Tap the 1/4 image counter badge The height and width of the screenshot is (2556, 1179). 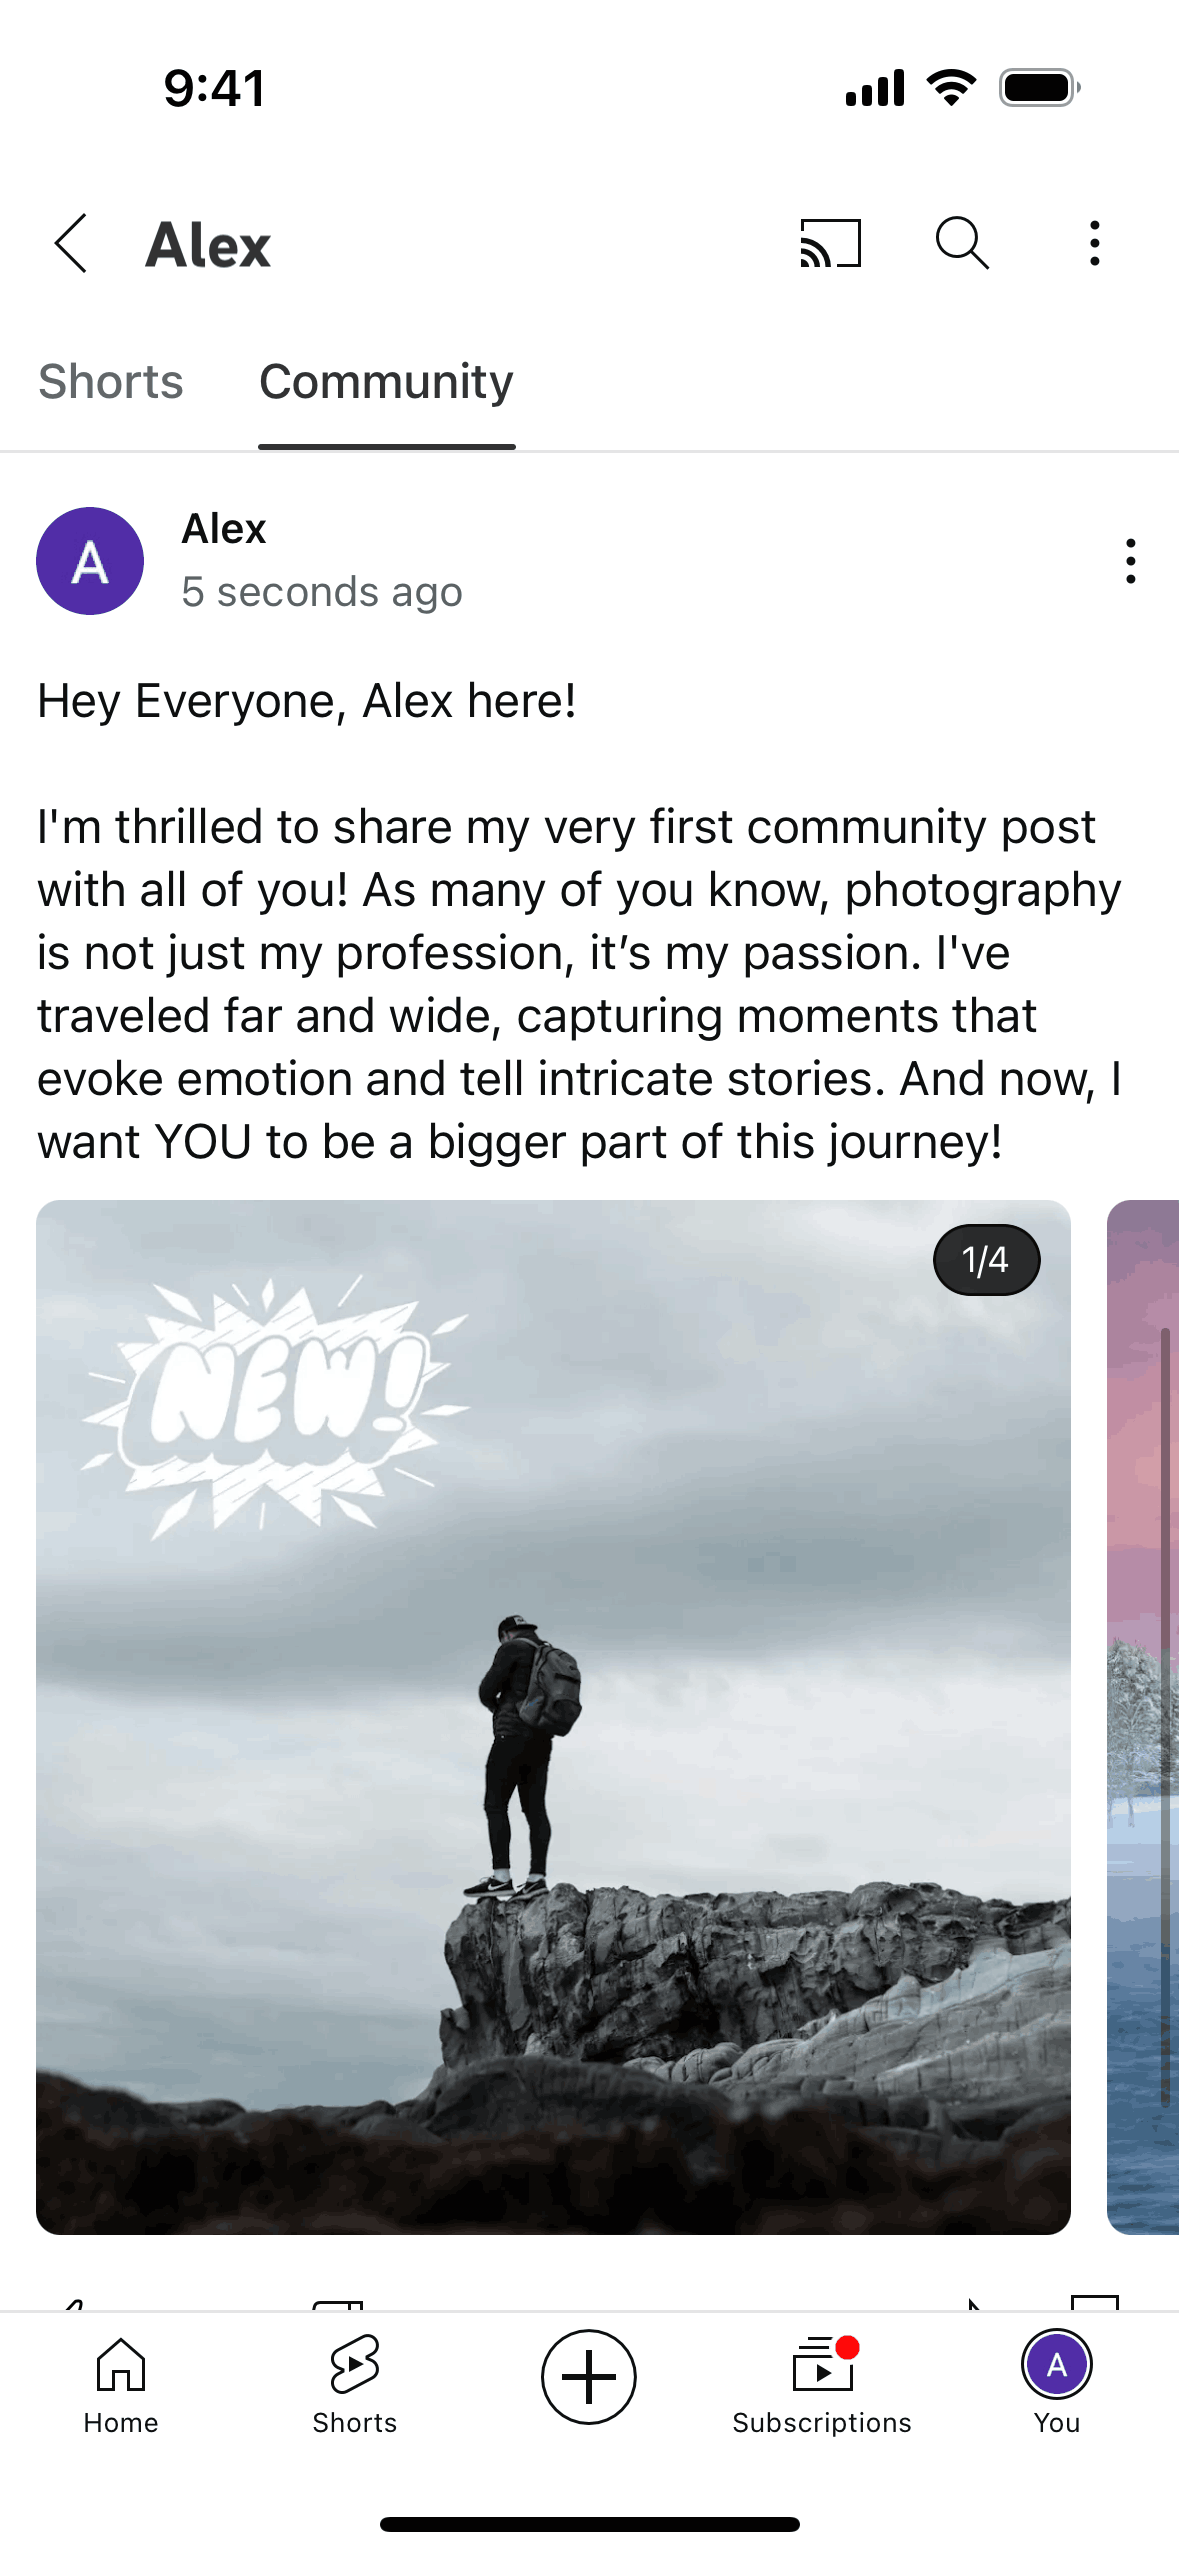(986, 1260)
